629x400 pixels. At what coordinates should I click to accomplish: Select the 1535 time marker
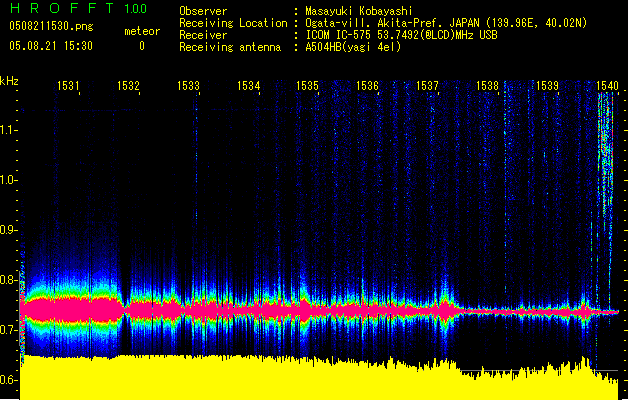click(307, 86)
